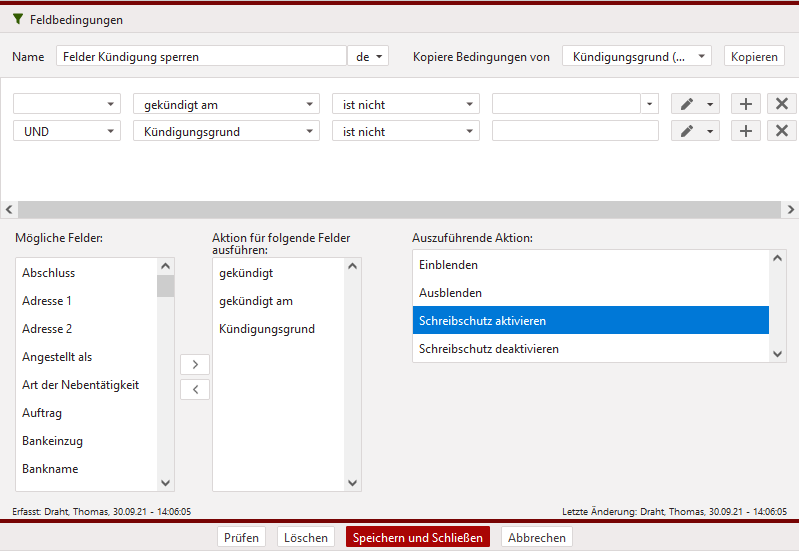Add a condition after the first row

pyautogui.click(x=745, y=104)
